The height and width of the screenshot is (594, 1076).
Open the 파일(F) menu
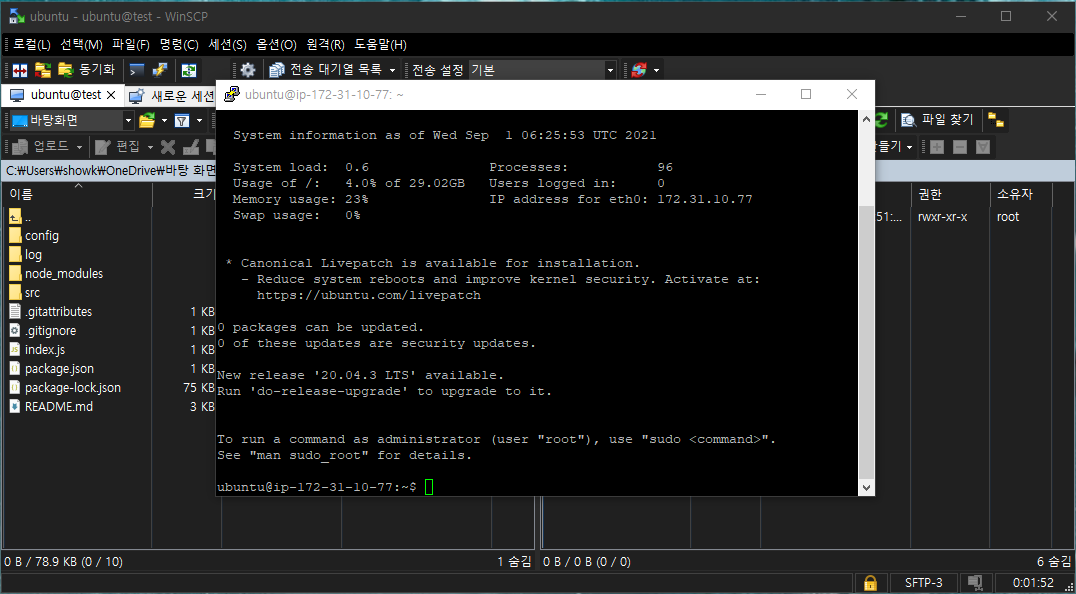tap(131, 45)
